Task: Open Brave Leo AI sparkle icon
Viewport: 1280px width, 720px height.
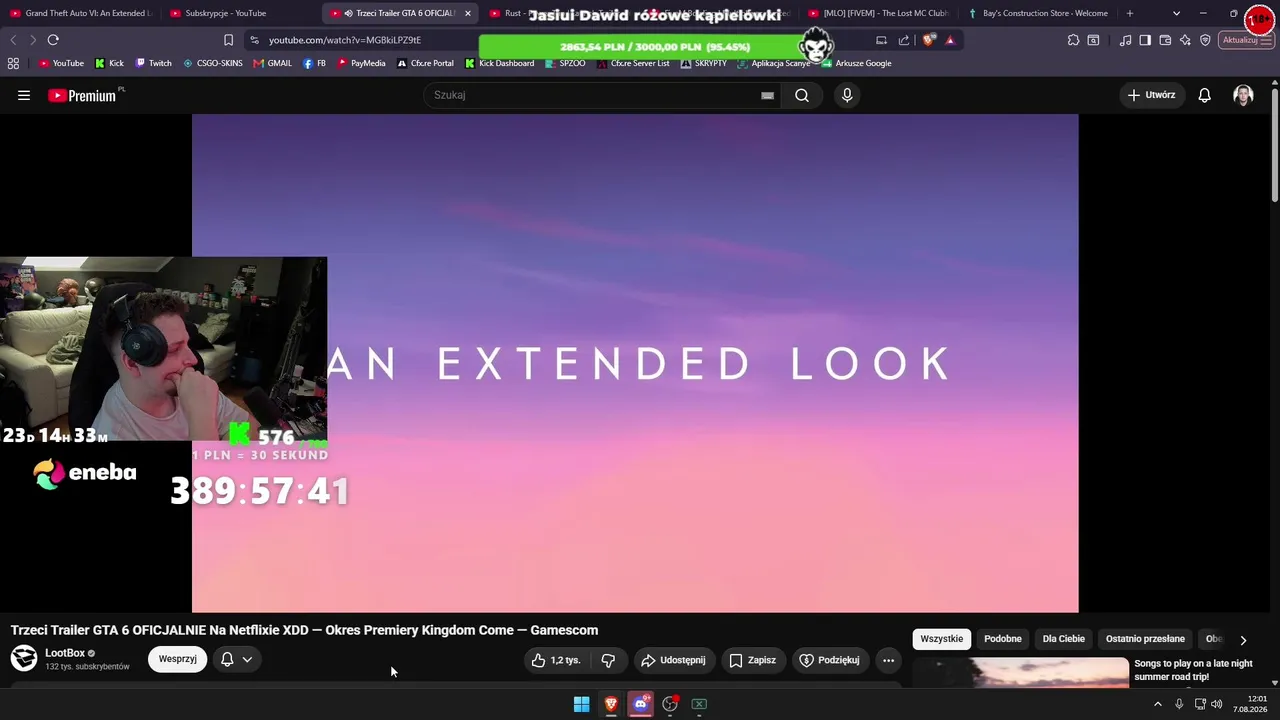Action: click(1185, 40)
